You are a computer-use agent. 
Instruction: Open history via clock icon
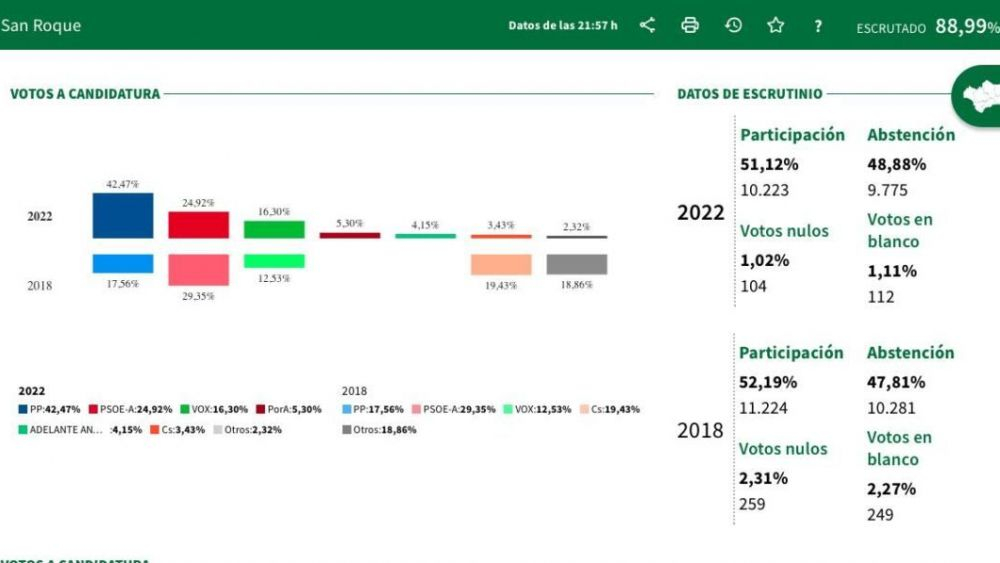(733, 26)
